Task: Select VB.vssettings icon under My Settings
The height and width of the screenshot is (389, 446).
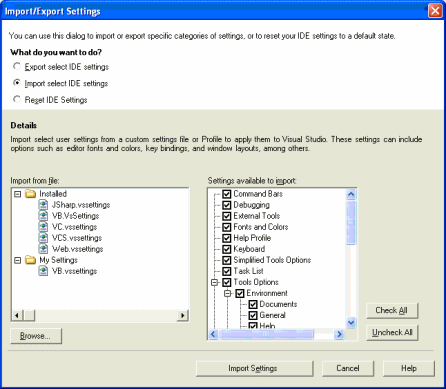Action: point(43,271)
